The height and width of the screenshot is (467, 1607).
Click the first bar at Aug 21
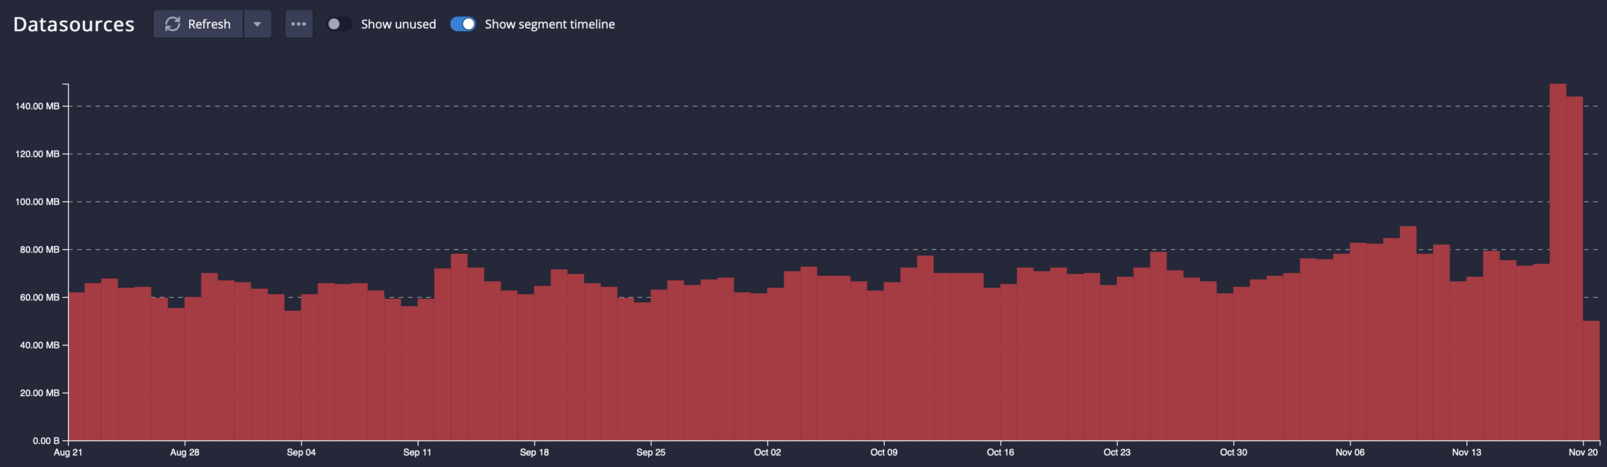click(x=76, y=365)
